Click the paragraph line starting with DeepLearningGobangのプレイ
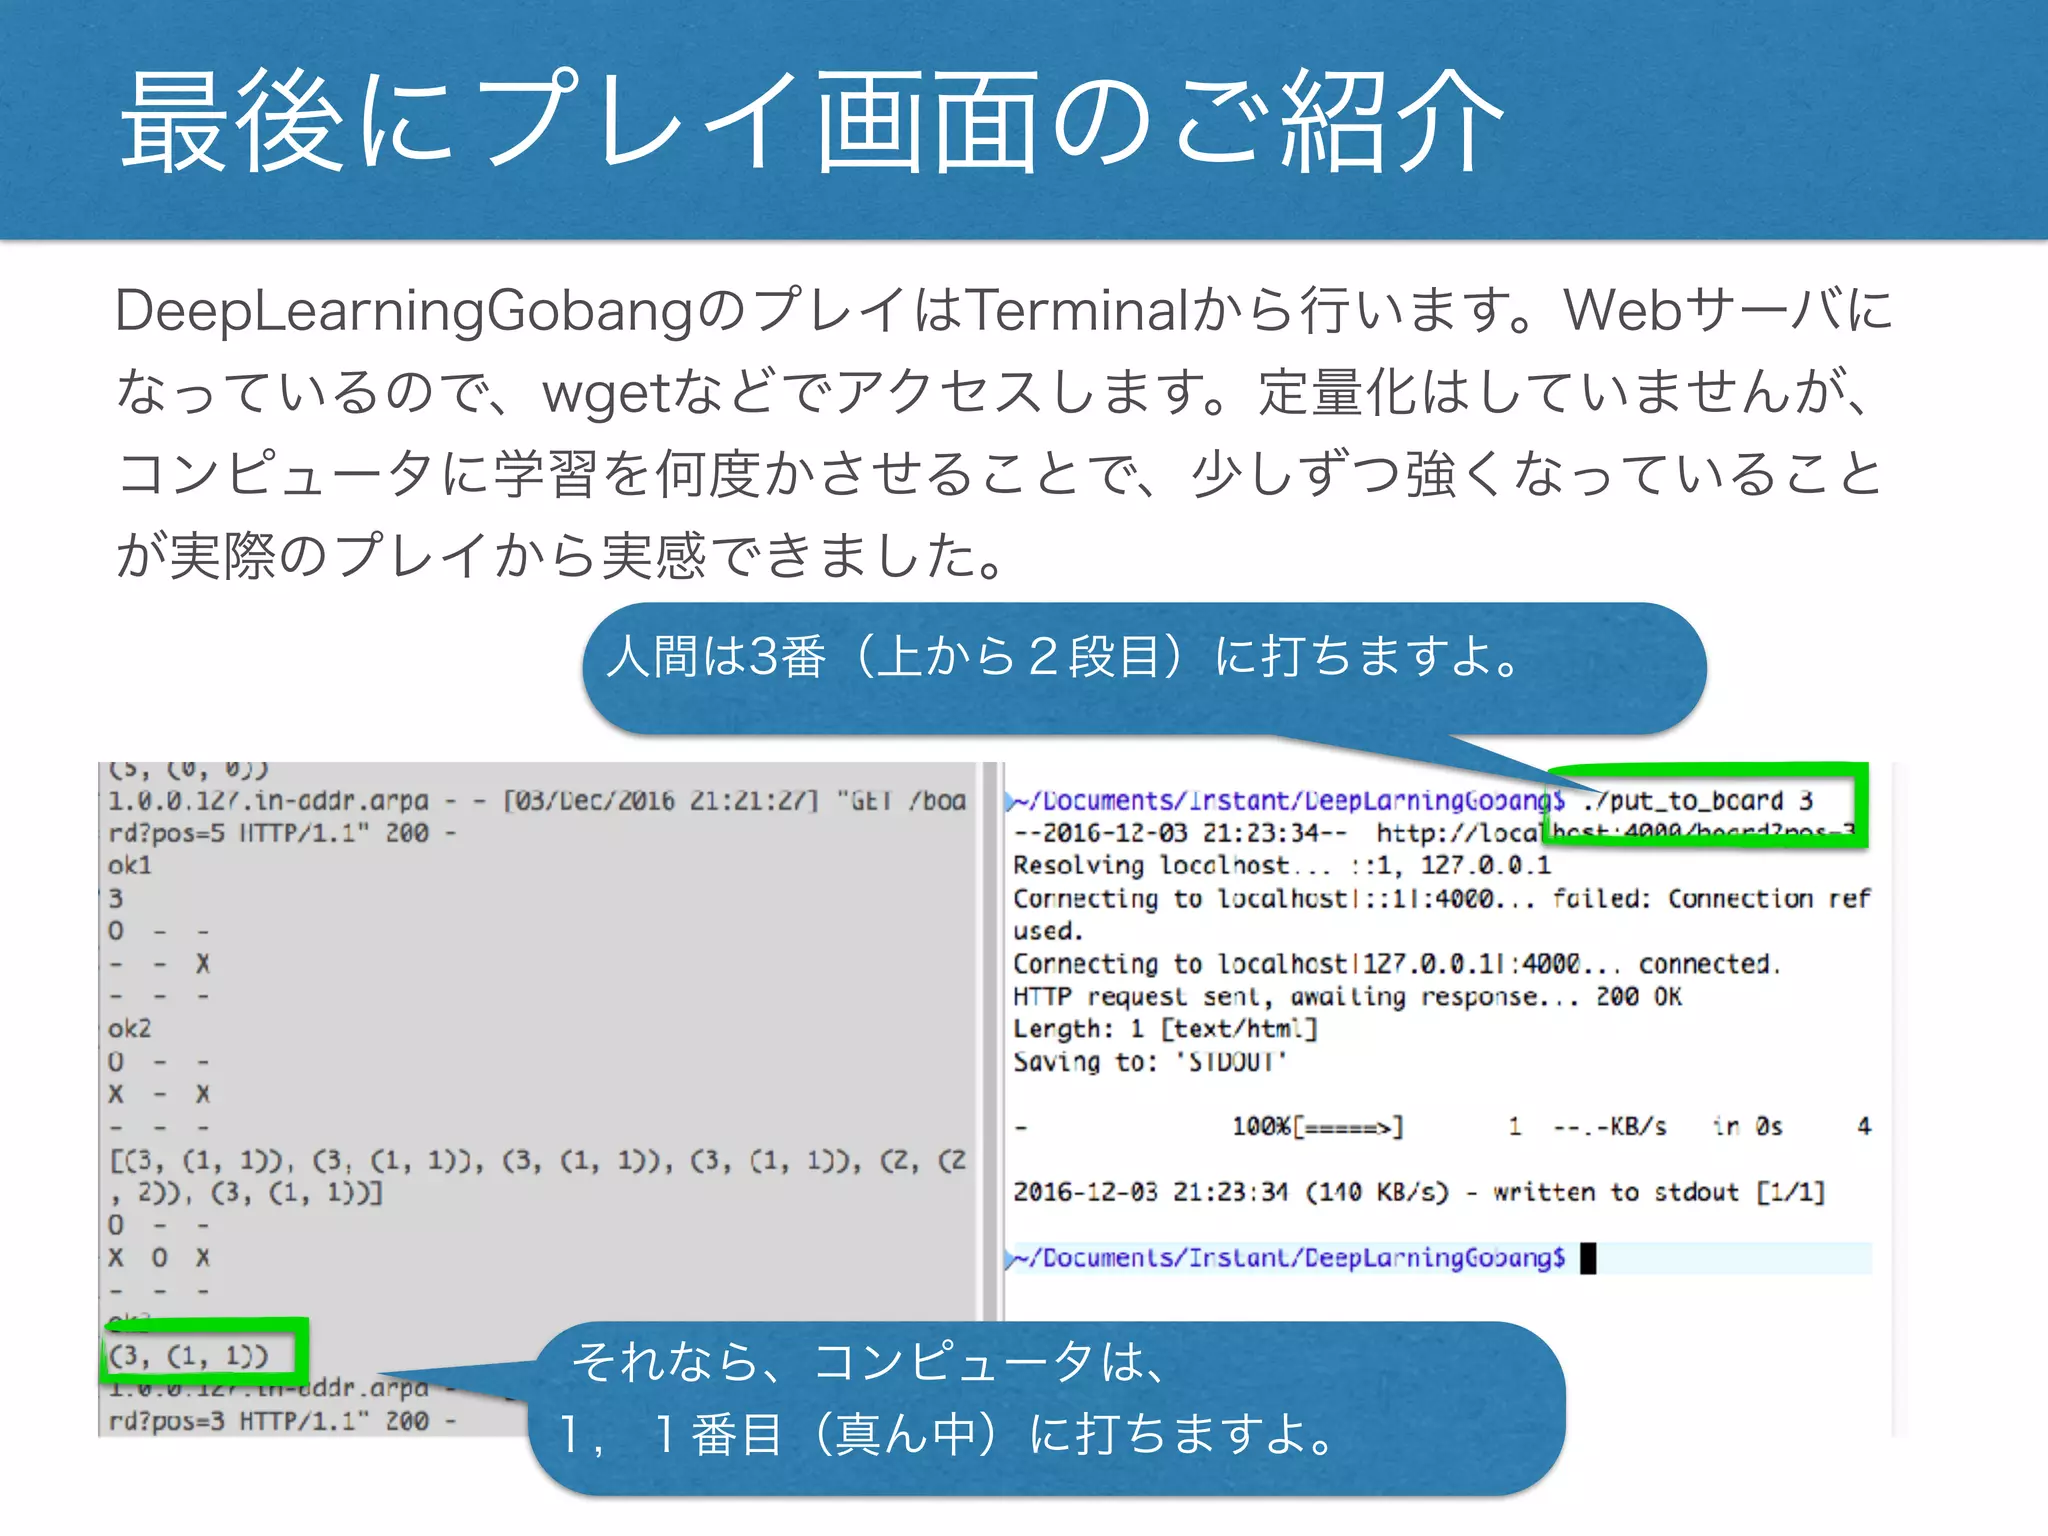Viewport: 2048px width, 1536px height. coord(1004,309)
